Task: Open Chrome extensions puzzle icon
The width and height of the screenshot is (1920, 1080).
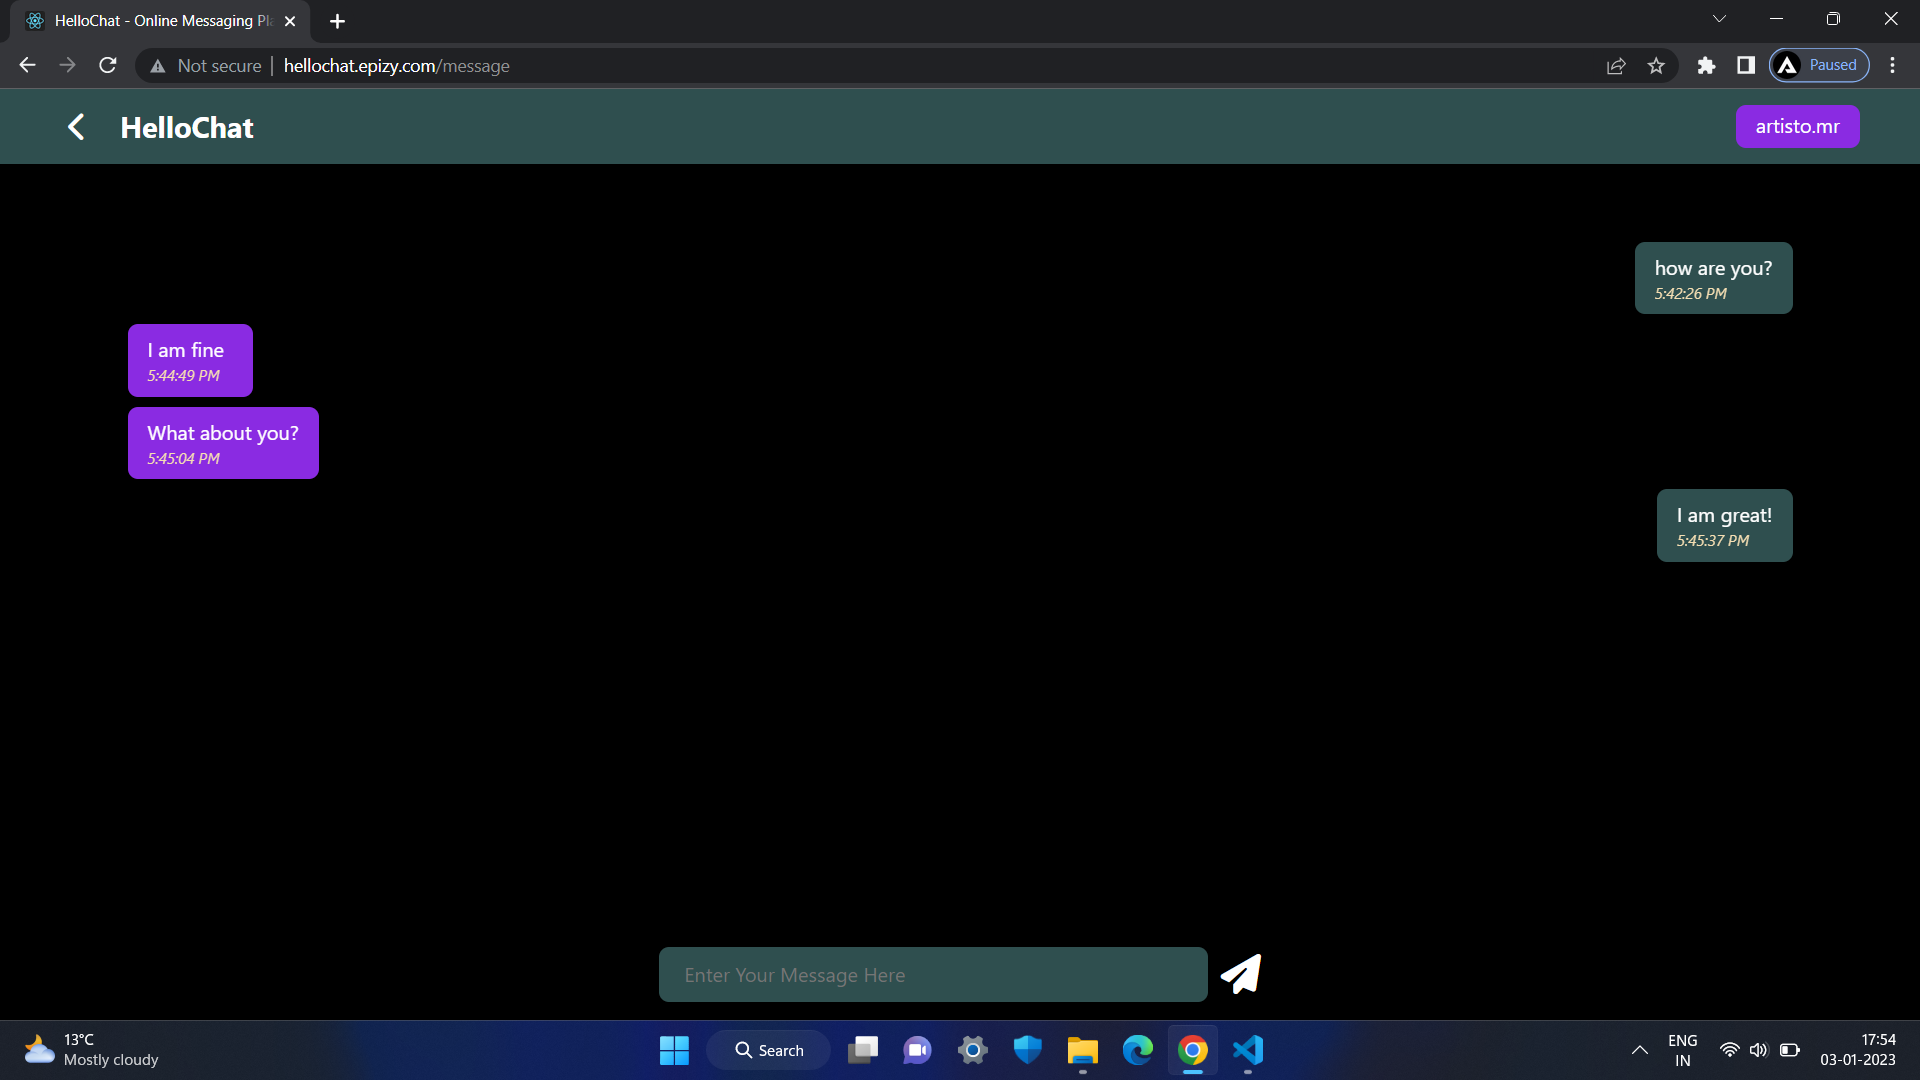Action: pyautogui.click(x=1706, y=66)
